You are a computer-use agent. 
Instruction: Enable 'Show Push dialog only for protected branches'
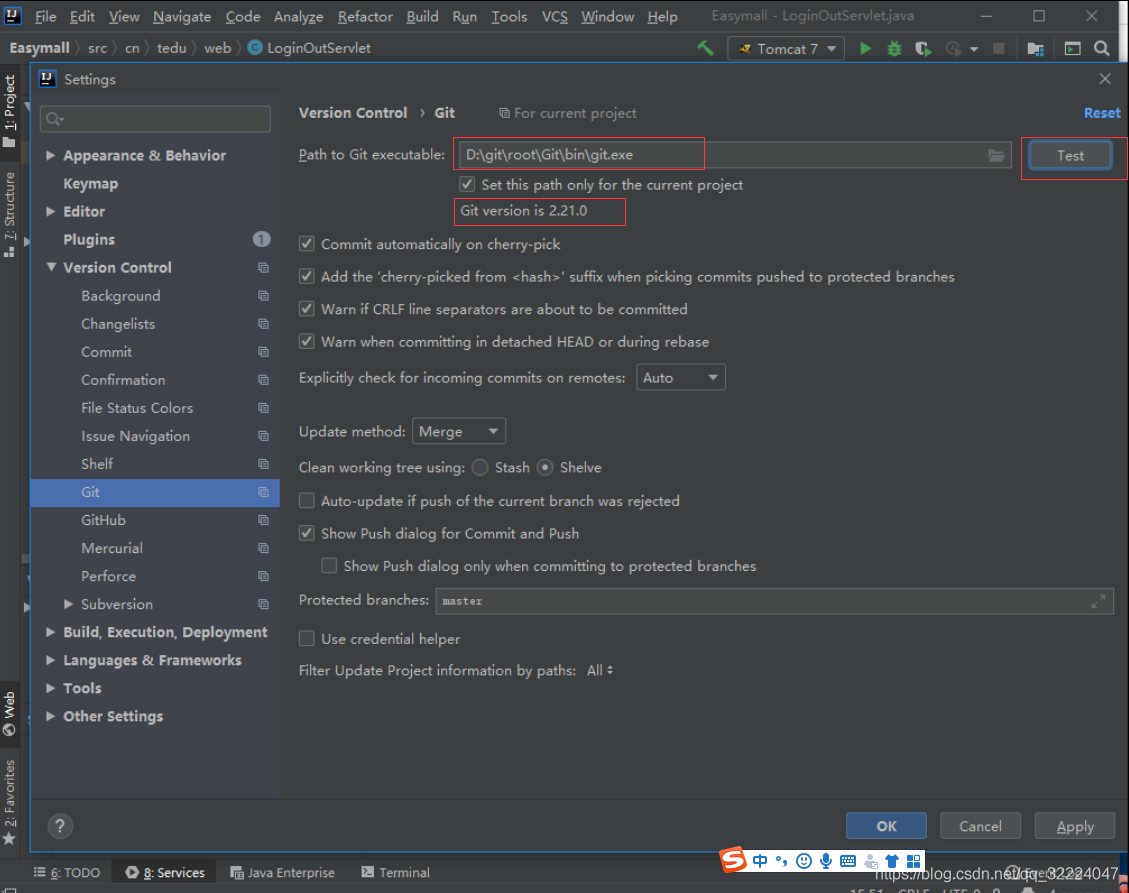[329, 565]
